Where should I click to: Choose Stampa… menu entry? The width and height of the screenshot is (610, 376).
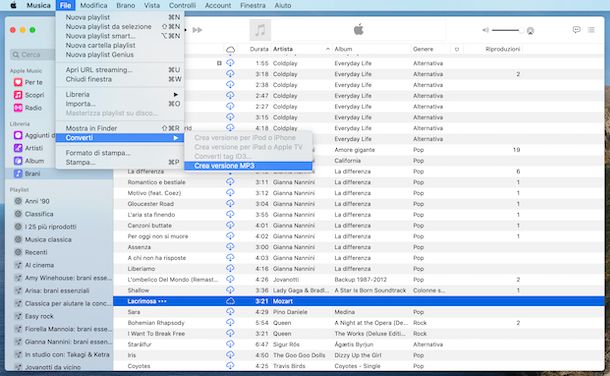(x=120, y=163)
